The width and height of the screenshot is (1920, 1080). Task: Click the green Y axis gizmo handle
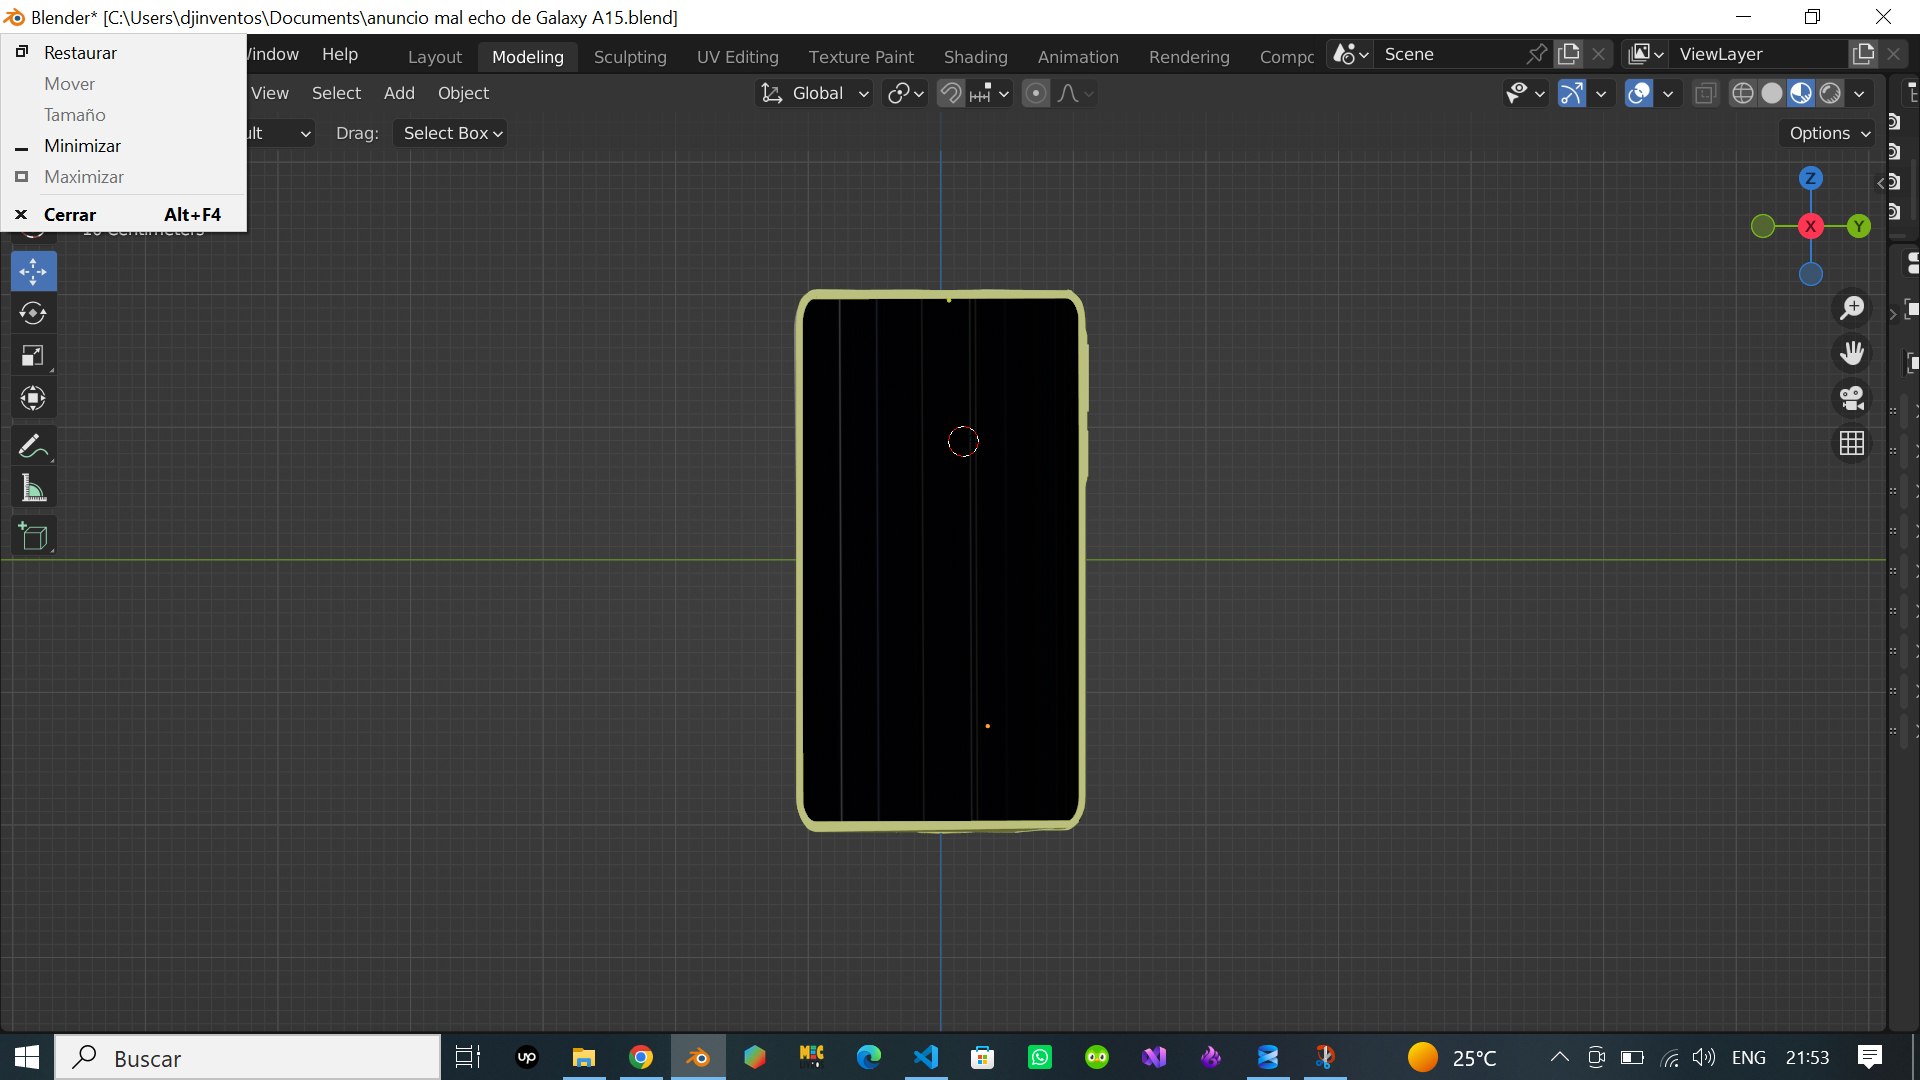click(1858, 226)
